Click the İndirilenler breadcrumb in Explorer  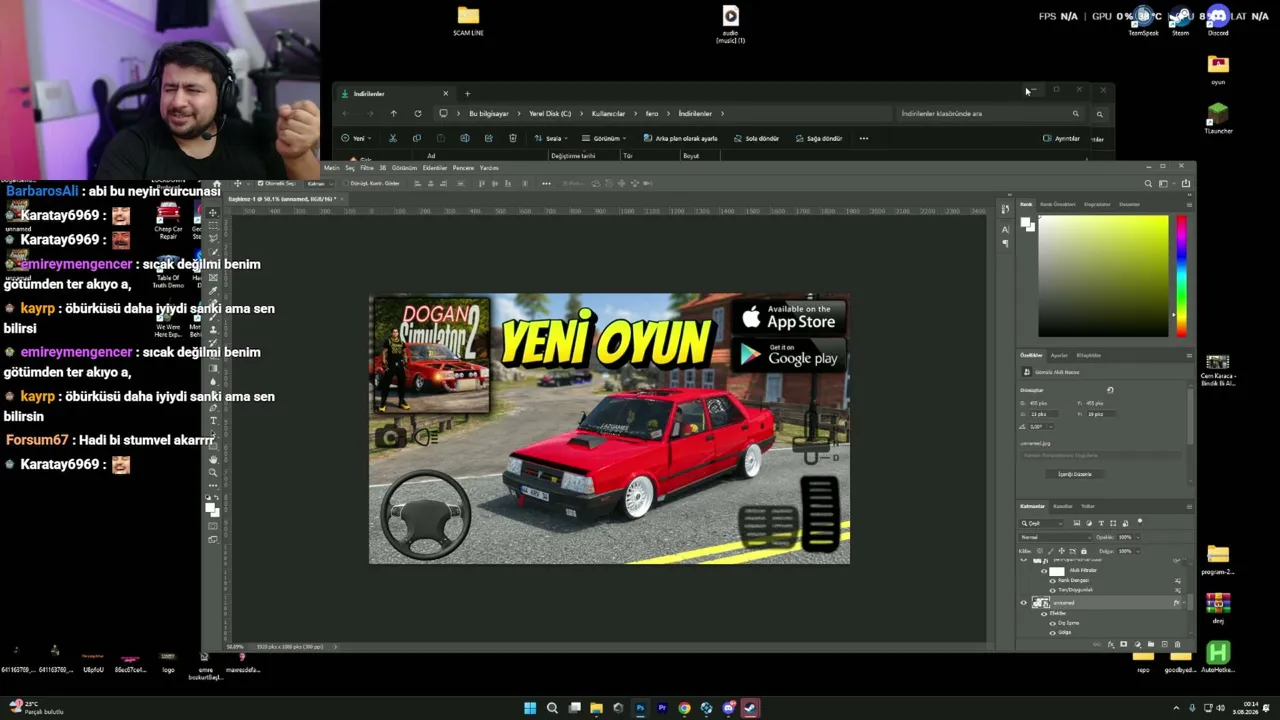[695, 114]
